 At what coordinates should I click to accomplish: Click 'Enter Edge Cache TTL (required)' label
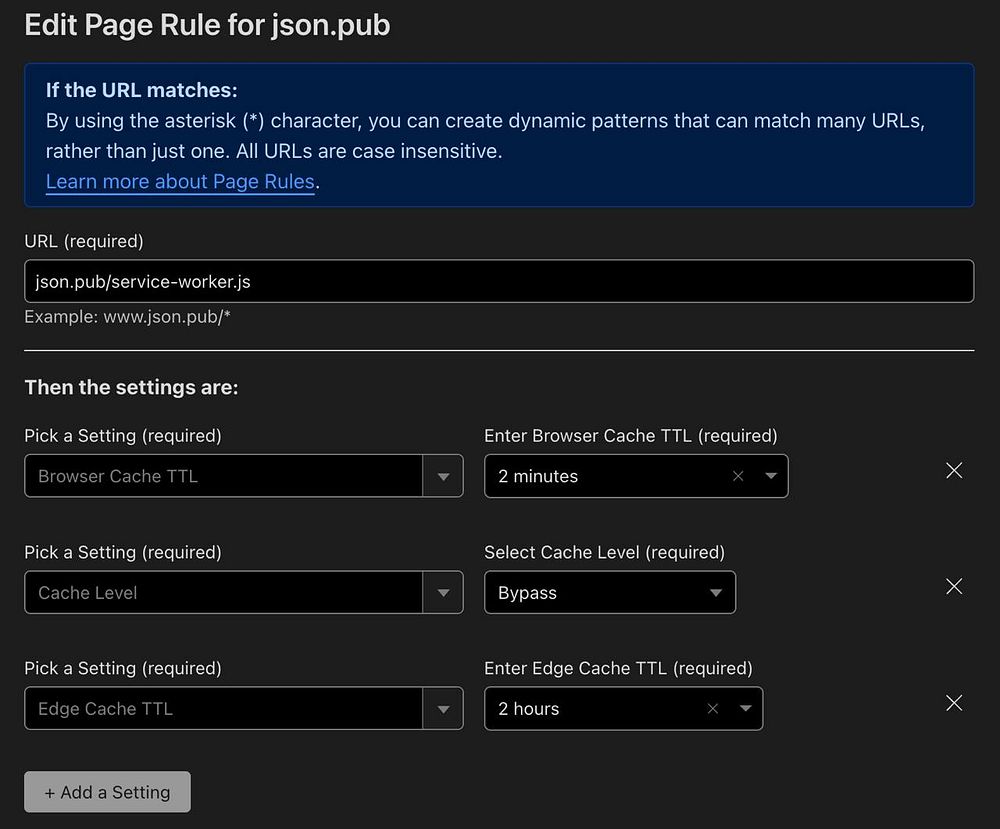coord(619,668)
